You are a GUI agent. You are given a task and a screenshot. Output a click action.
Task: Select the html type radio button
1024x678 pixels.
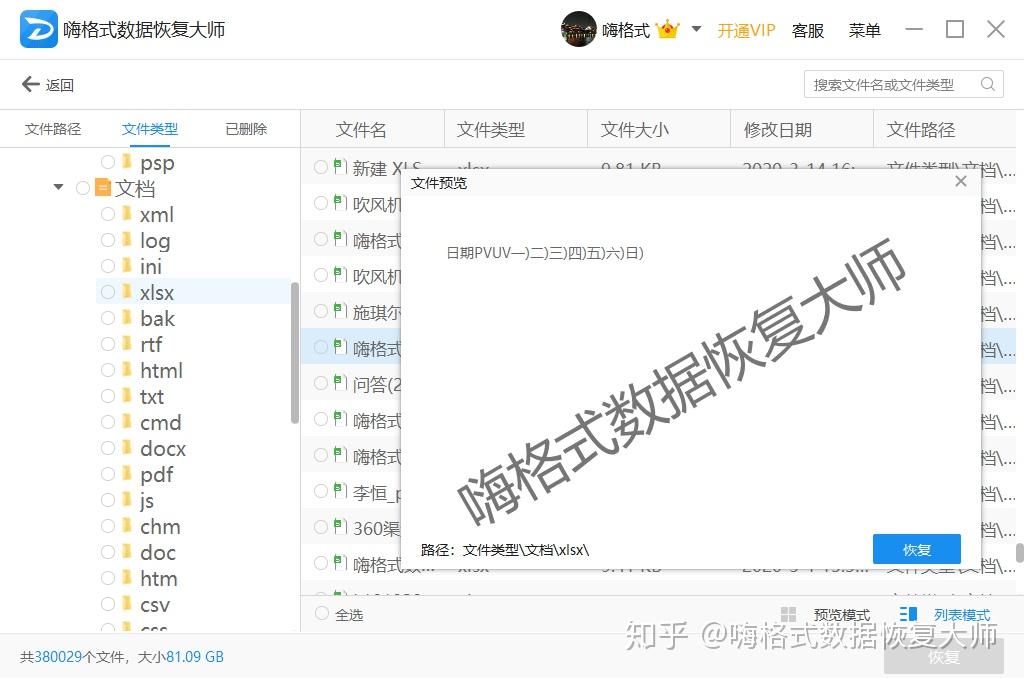pyautogui.click(x=108, y=370)
